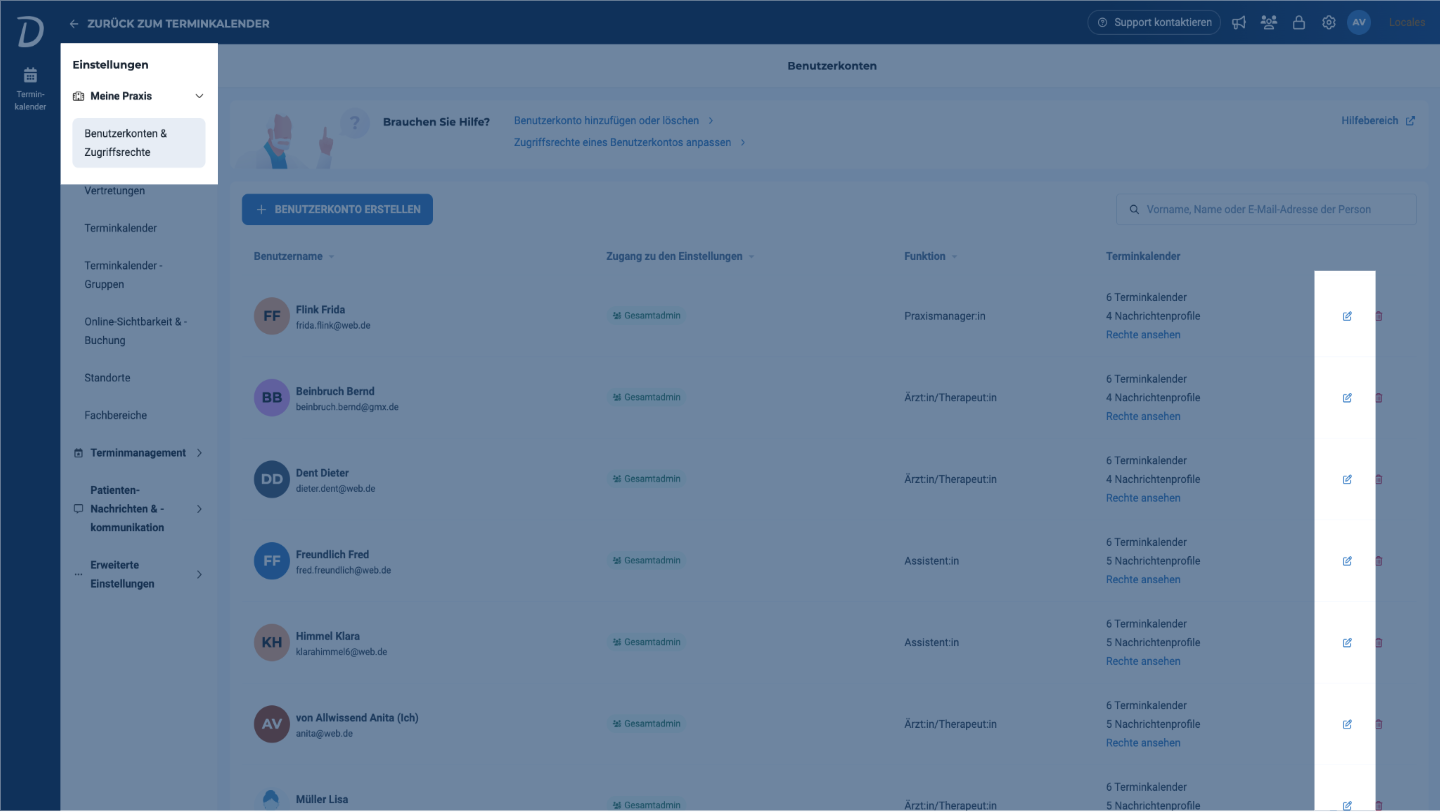Expand Erweiterte Einstellungen section
1440x812 pixels.
(x=199, y=574)
